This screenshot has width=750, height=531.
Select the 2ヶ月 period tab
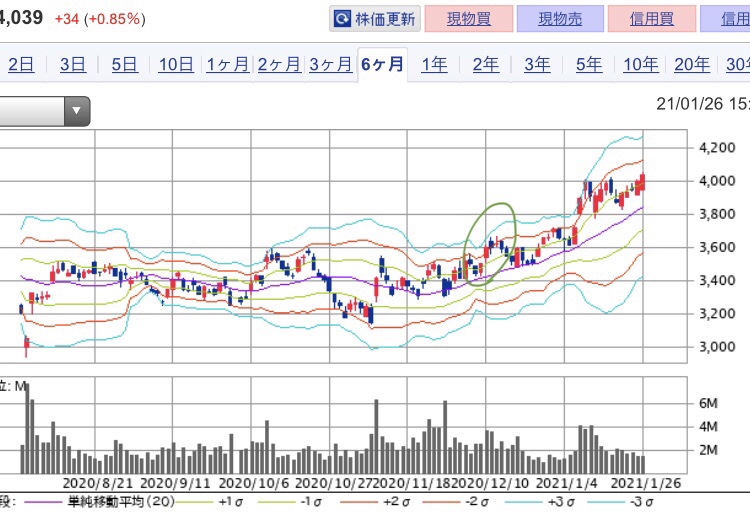click(x=279, y=65)
